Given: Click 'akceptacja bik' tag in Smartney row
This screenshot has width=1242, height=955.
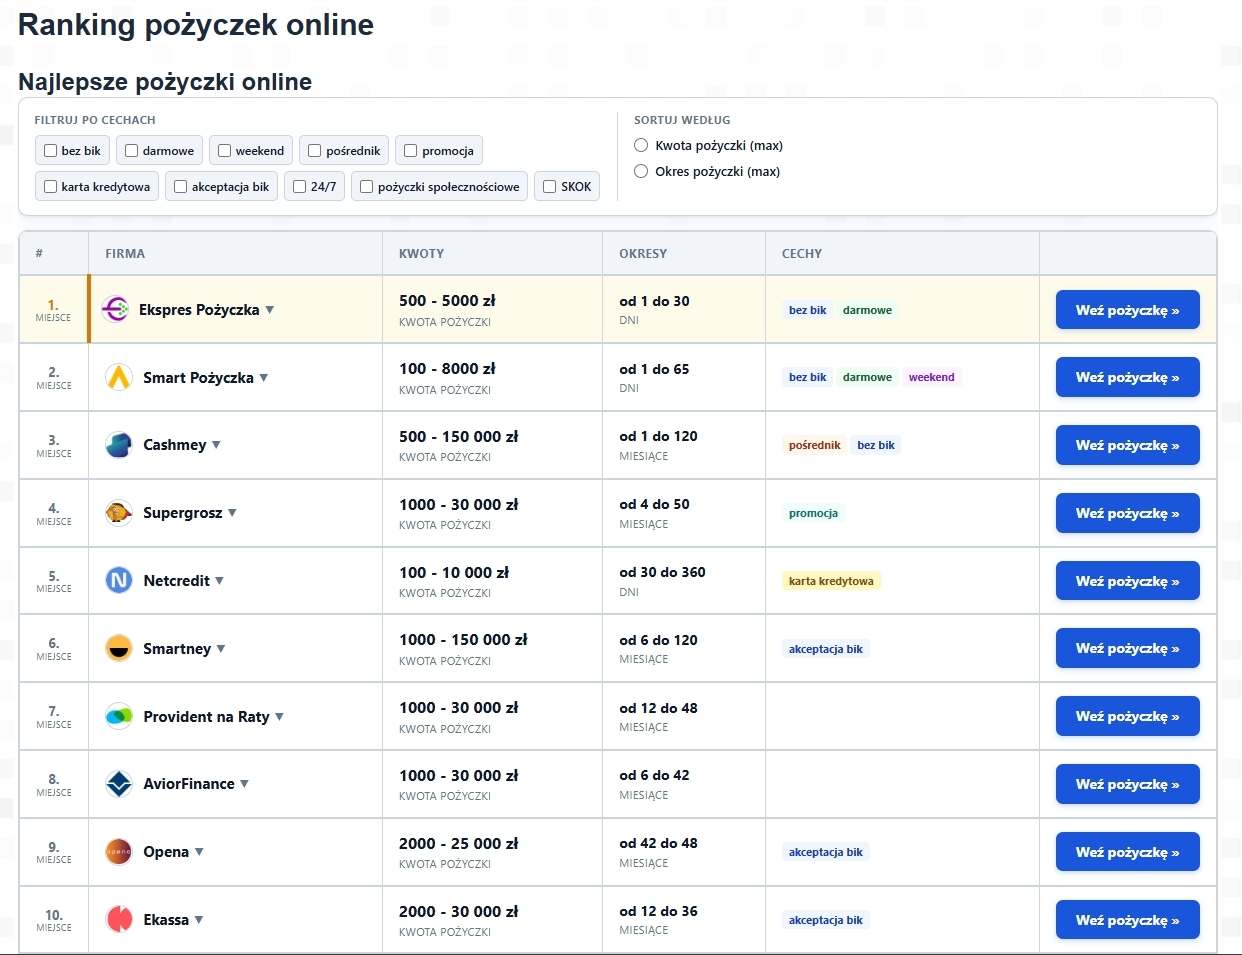Looking at the screenshot, I should click(x=825, y=649).
